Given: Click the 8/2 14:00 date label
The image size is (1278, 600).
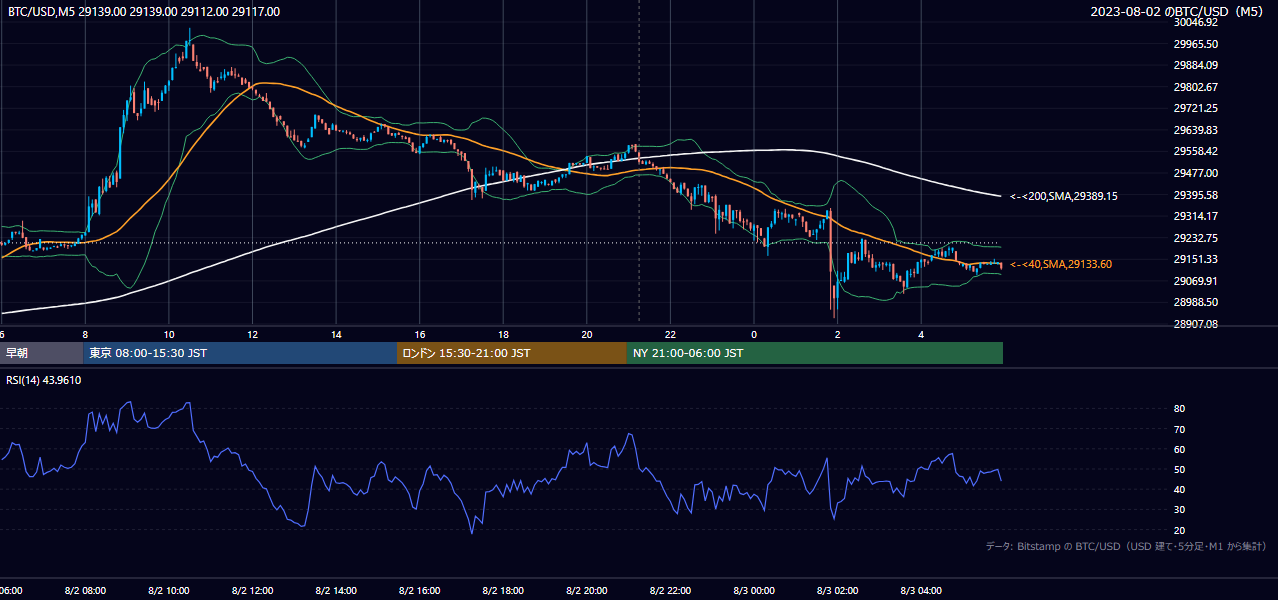Looking at the screenshot, I should [336, 591].
